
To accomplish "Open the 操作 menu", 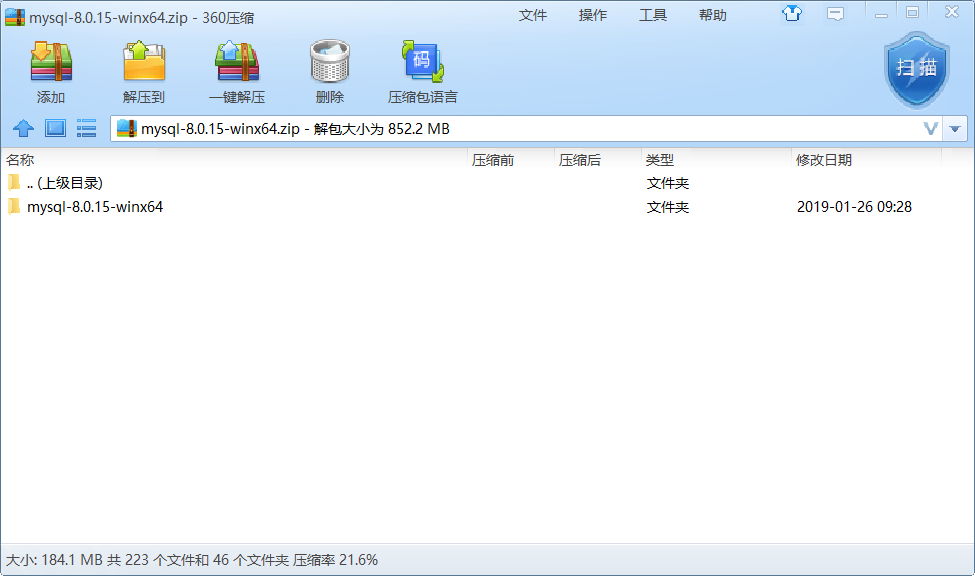I will pos(593,15).
